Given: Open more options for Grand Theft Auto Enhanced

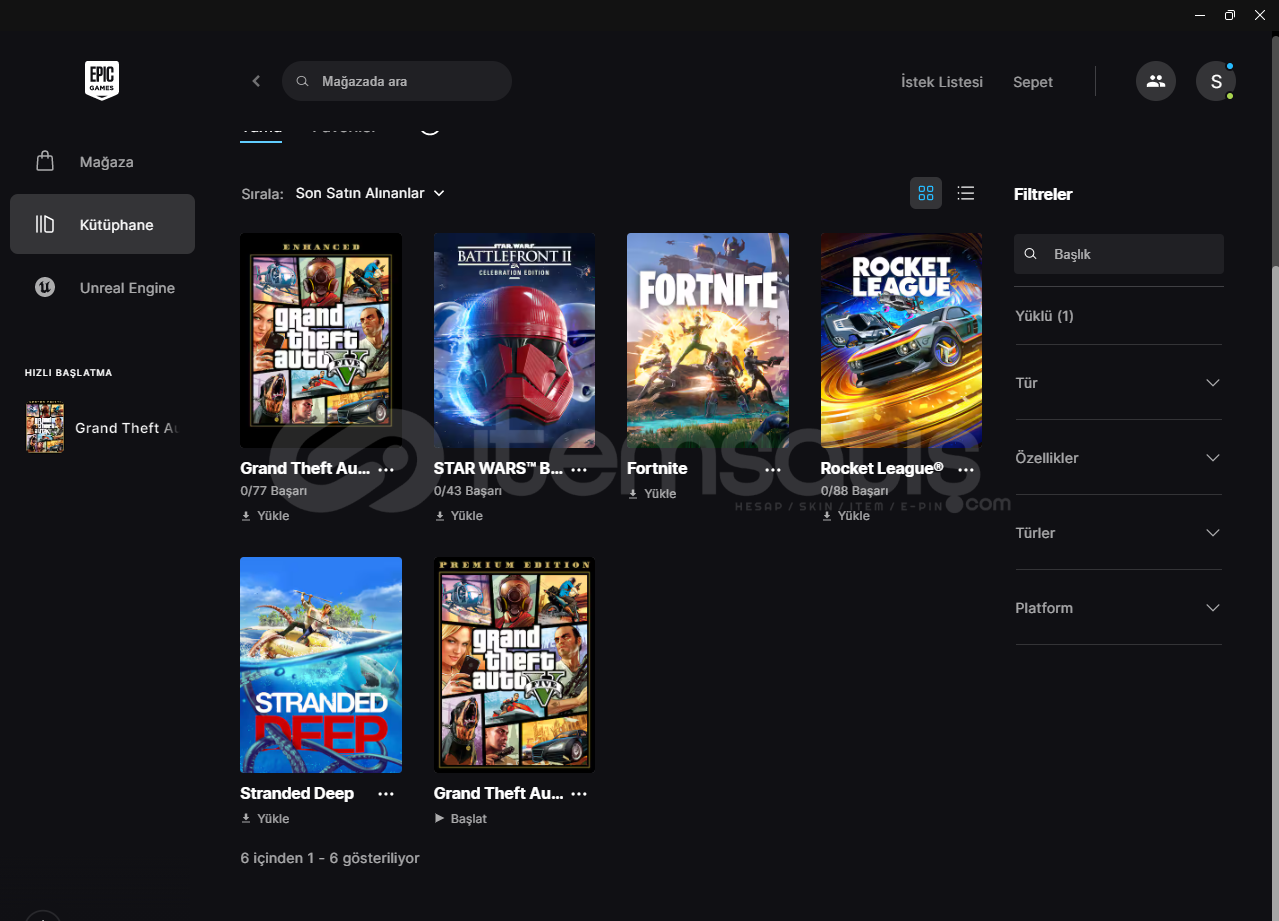Looking at the screenshot, I should [x=386, y=469].
